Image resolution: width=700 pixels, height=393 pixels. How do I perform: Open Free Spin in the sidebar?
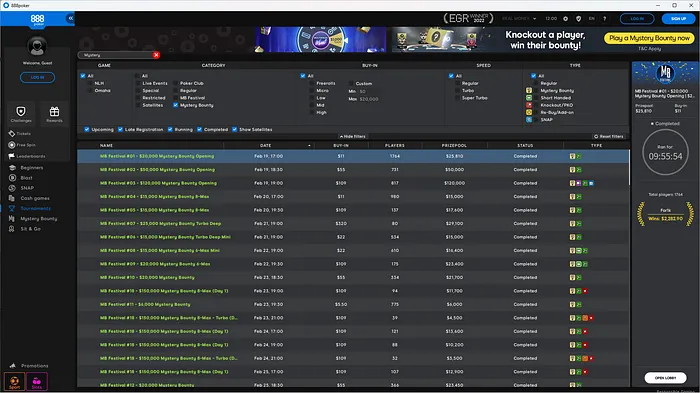point(22,145)
